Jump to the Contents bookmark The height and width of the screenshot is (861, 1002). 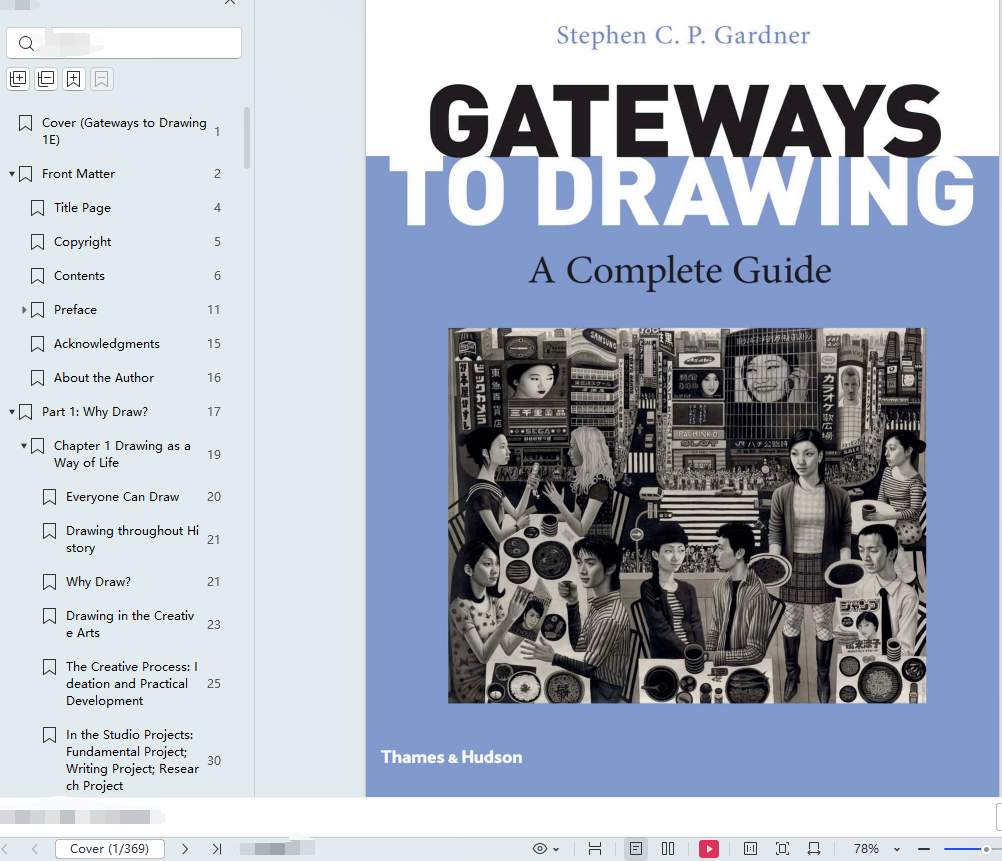click(79, 275)
